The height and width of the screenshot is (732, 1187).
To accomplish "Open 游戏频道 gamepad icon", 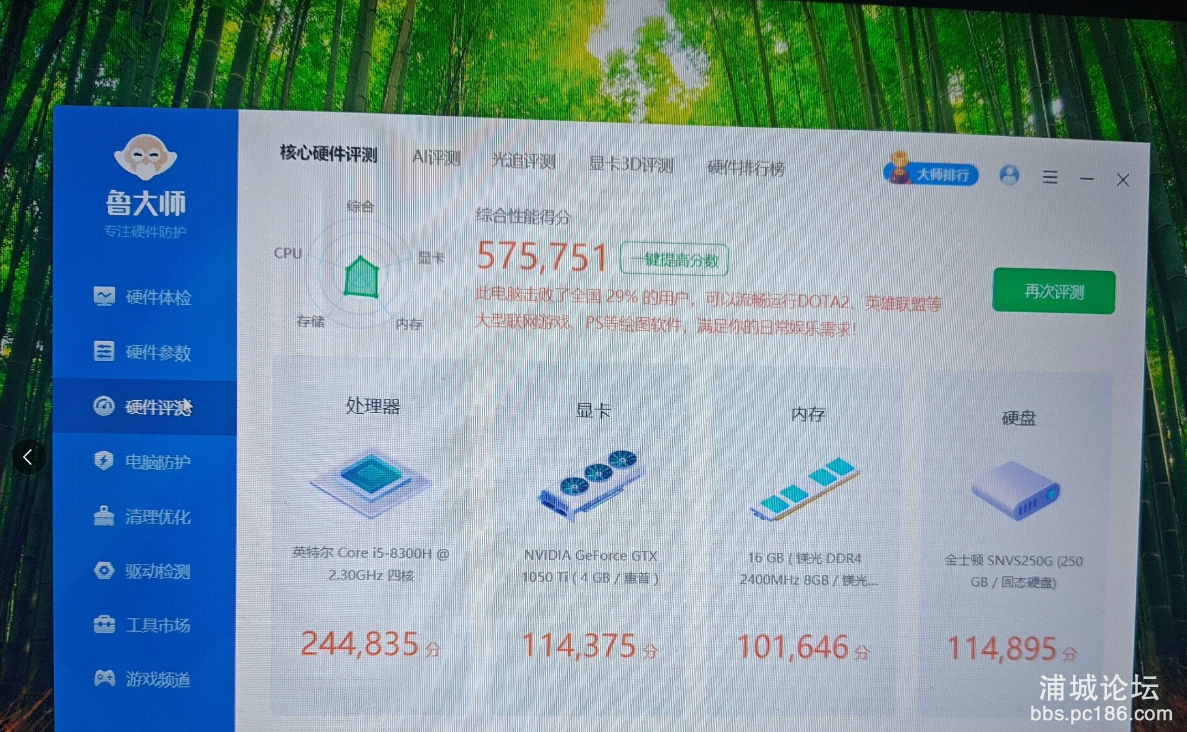I will pyautogui.click(x=104, y=679).
